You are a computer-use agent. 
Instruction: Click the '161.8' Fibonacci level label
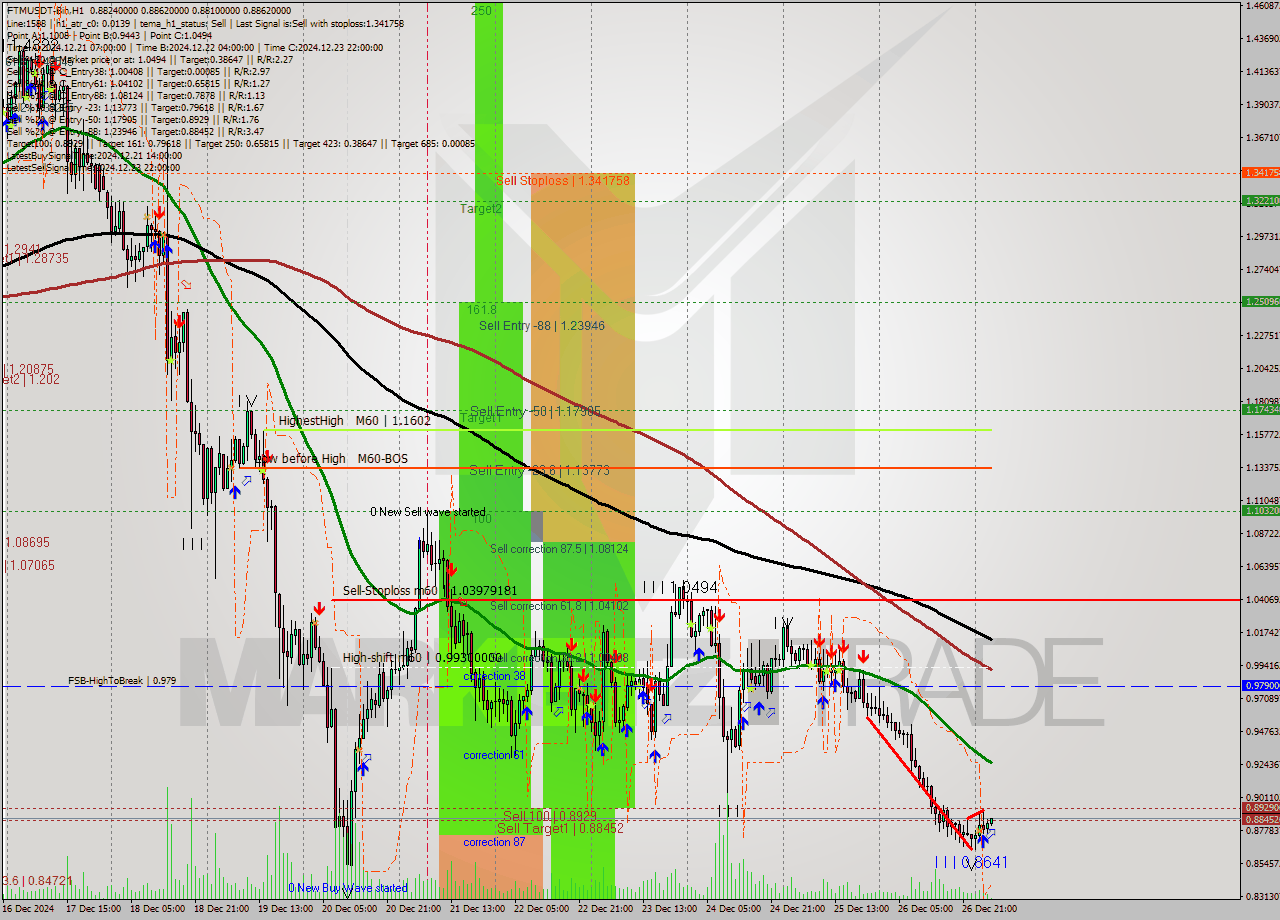pos(481,310)
